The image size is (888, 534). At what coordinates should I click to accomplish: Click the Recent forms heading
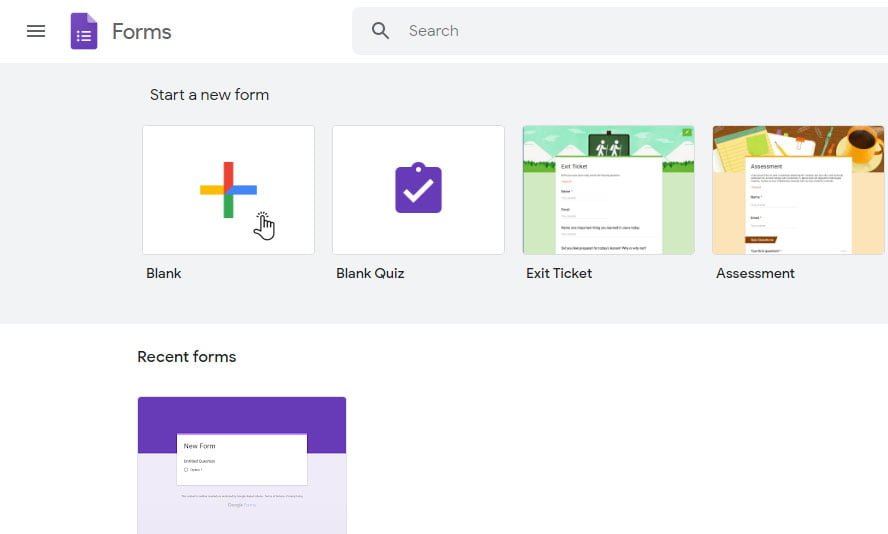[186, 357]
